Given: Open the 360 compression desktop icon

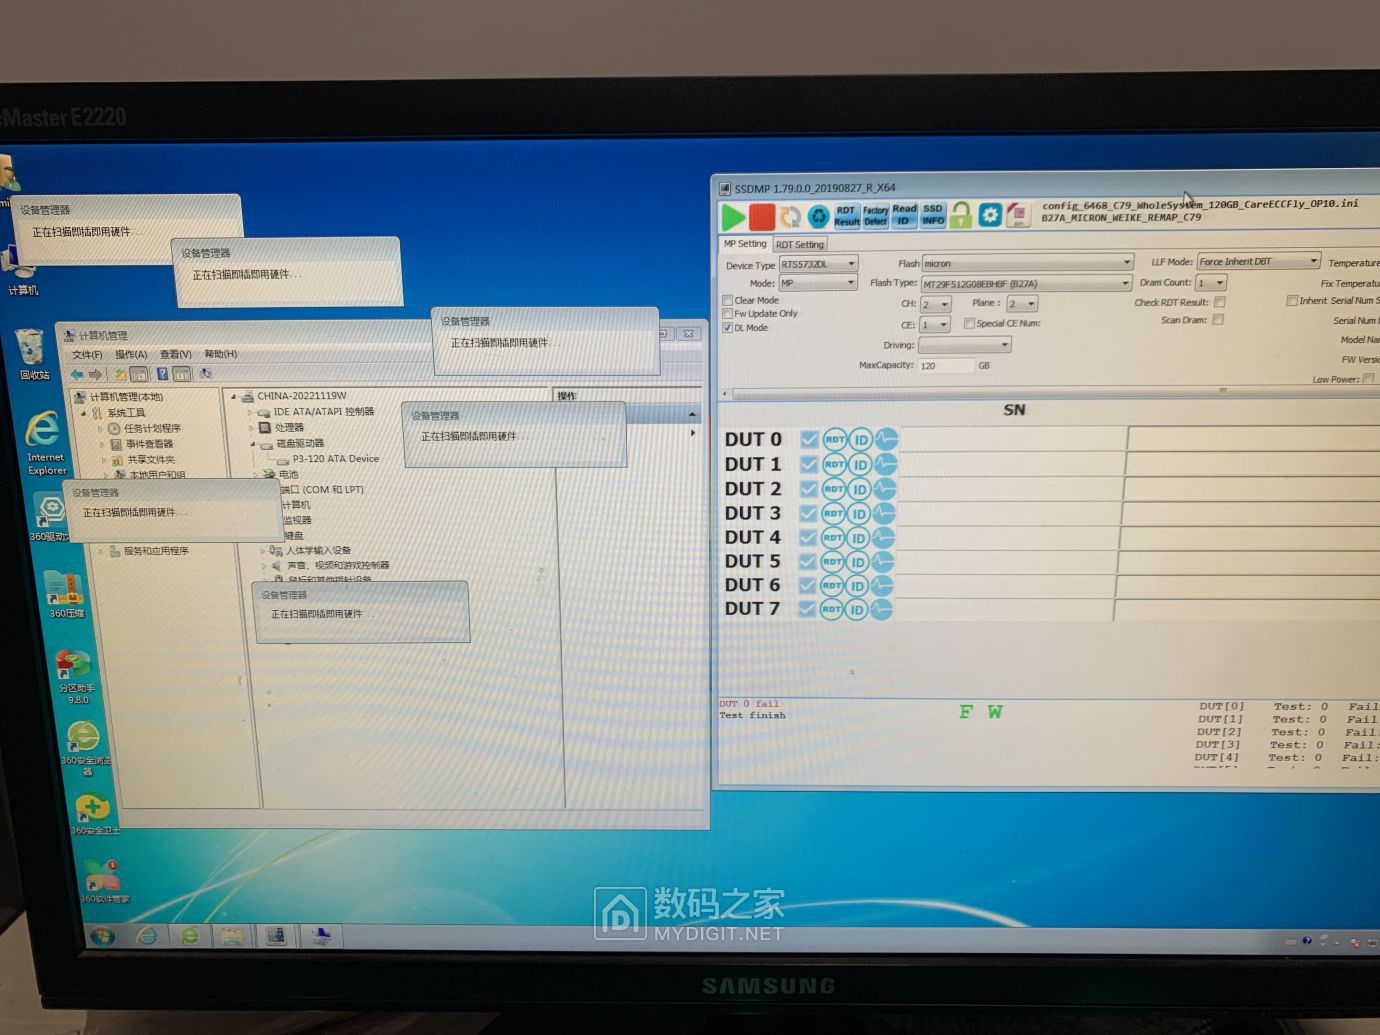Looking at the screenshot, I should pos(65,595).
